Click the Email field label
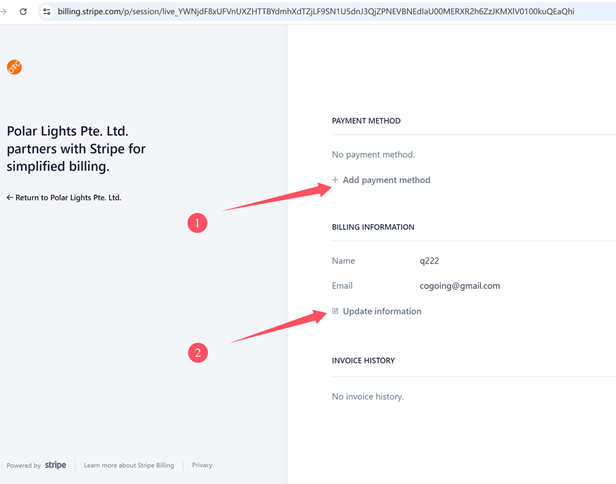Image resolution: width=616 pixels, height=484 pixels. pyautogui.click(x=342, y=286)
